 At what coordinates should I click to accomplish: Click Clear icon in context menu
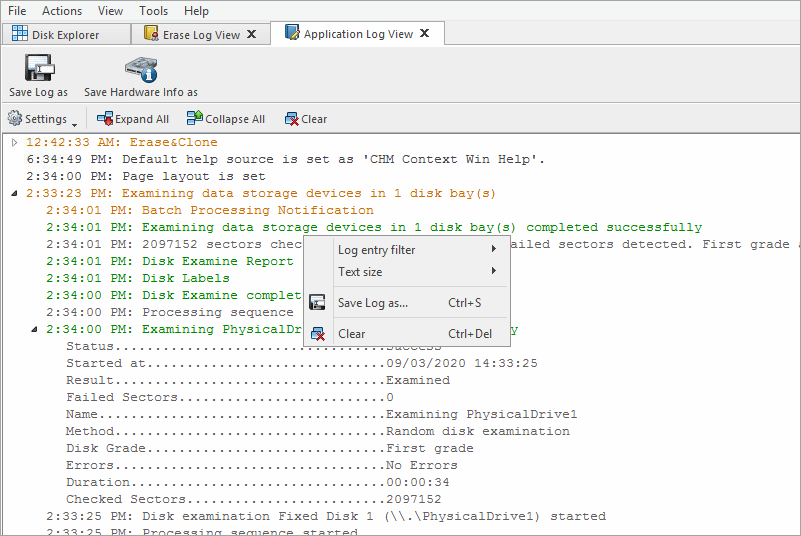317,334
